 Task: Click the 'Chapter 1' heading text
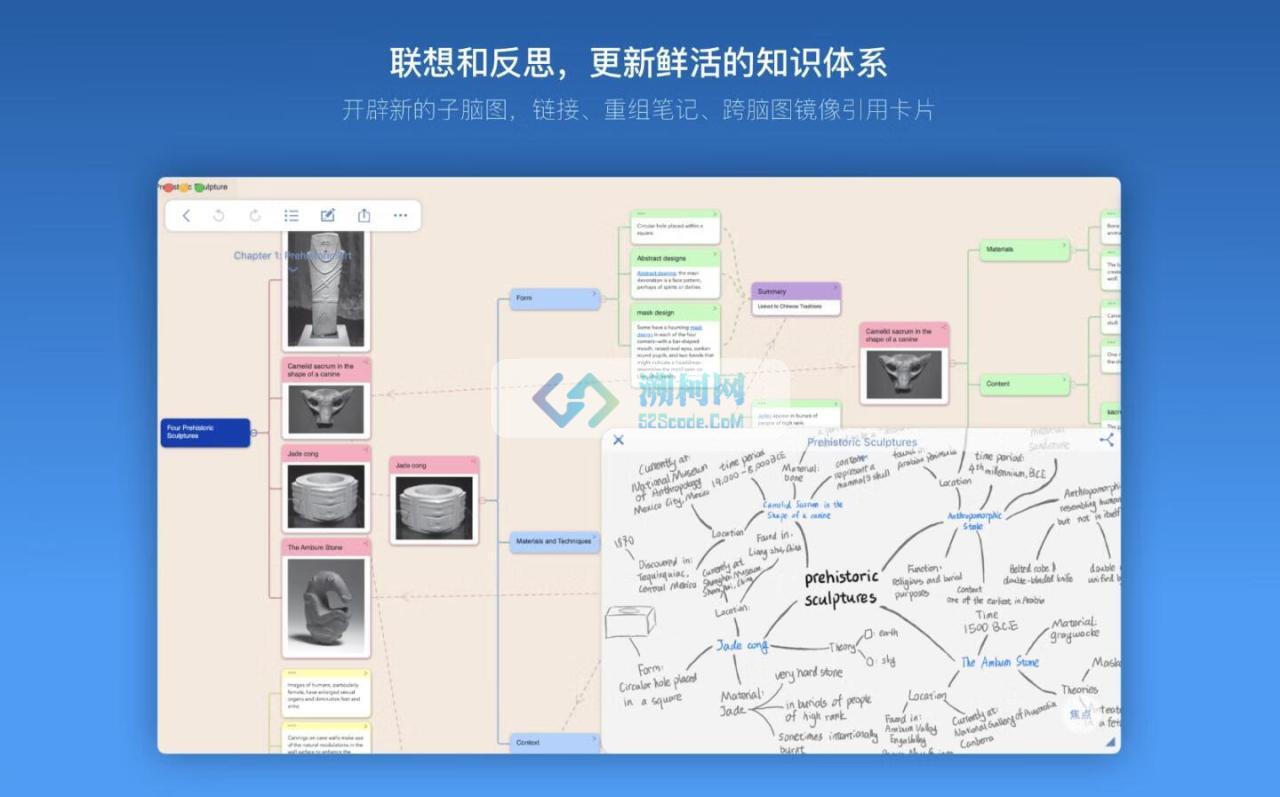293,256
